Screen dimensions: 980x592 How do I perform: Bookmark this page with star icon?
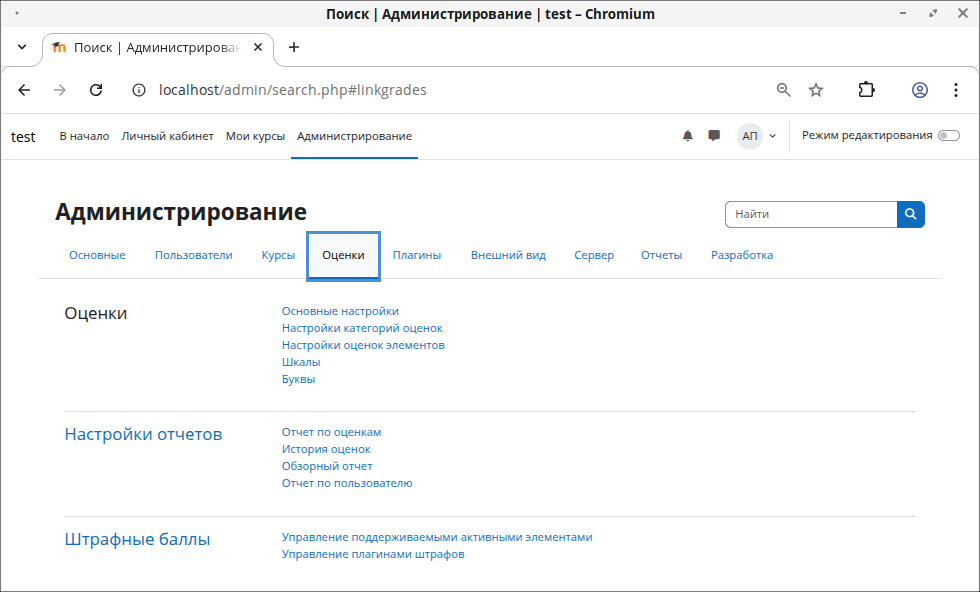(816, 90)
